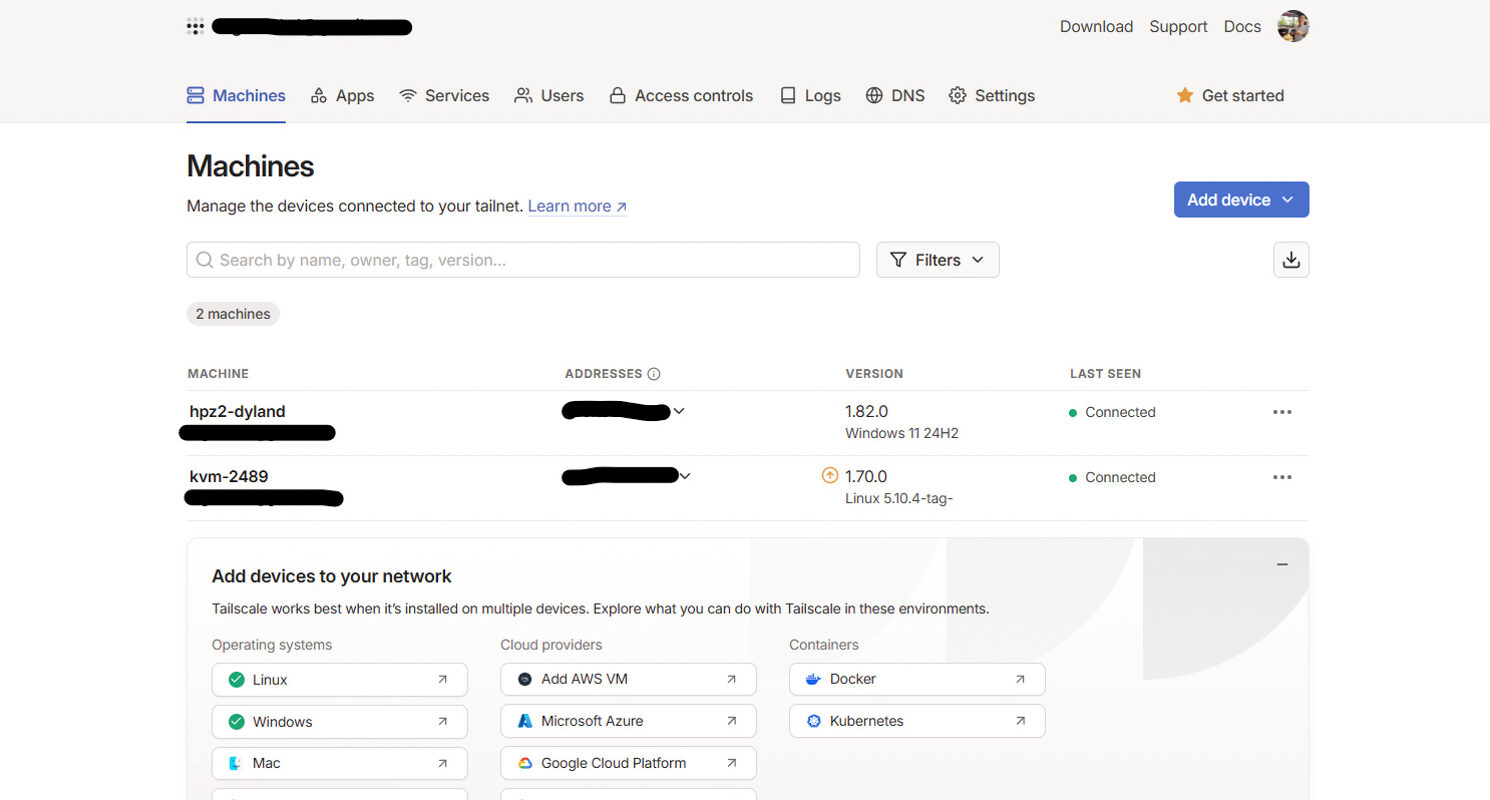Click the Addresses info icon

point(654,374)
